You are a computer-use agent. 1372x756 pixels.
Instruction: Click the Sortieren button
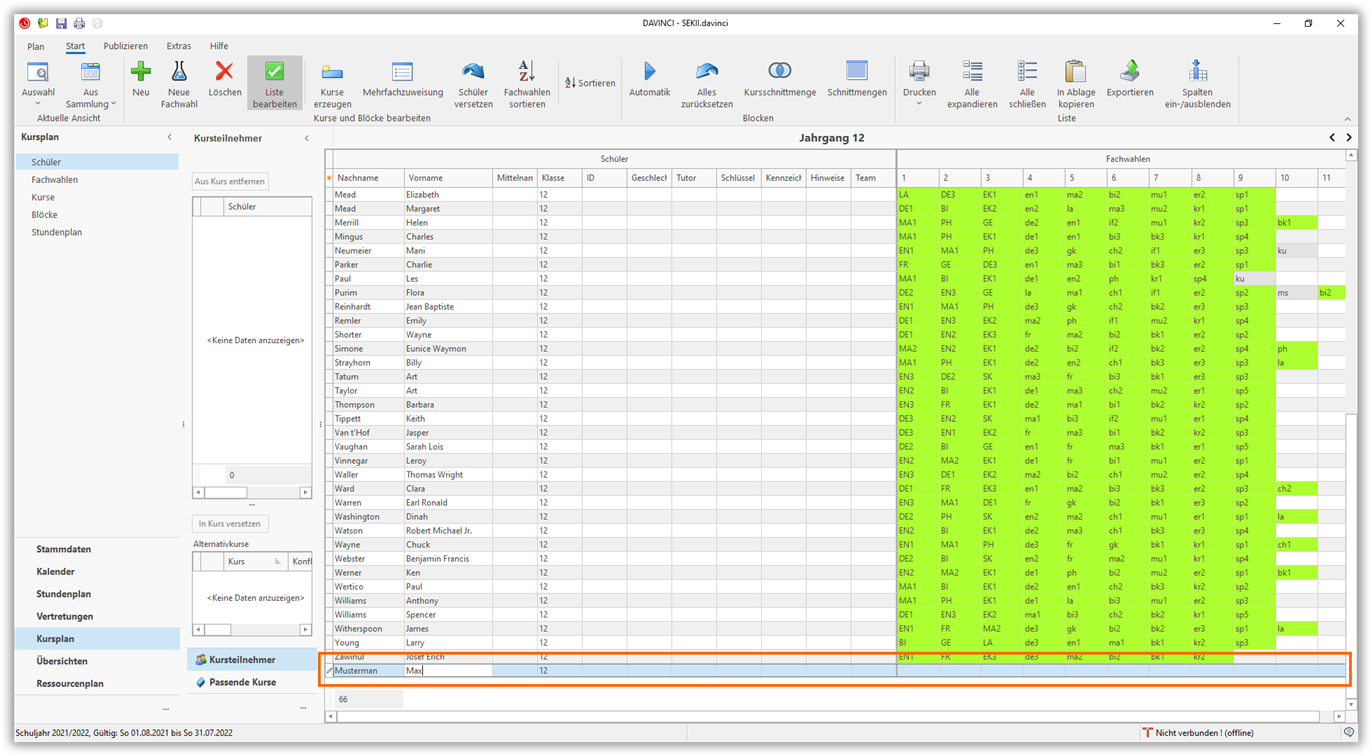coord(590,83)
